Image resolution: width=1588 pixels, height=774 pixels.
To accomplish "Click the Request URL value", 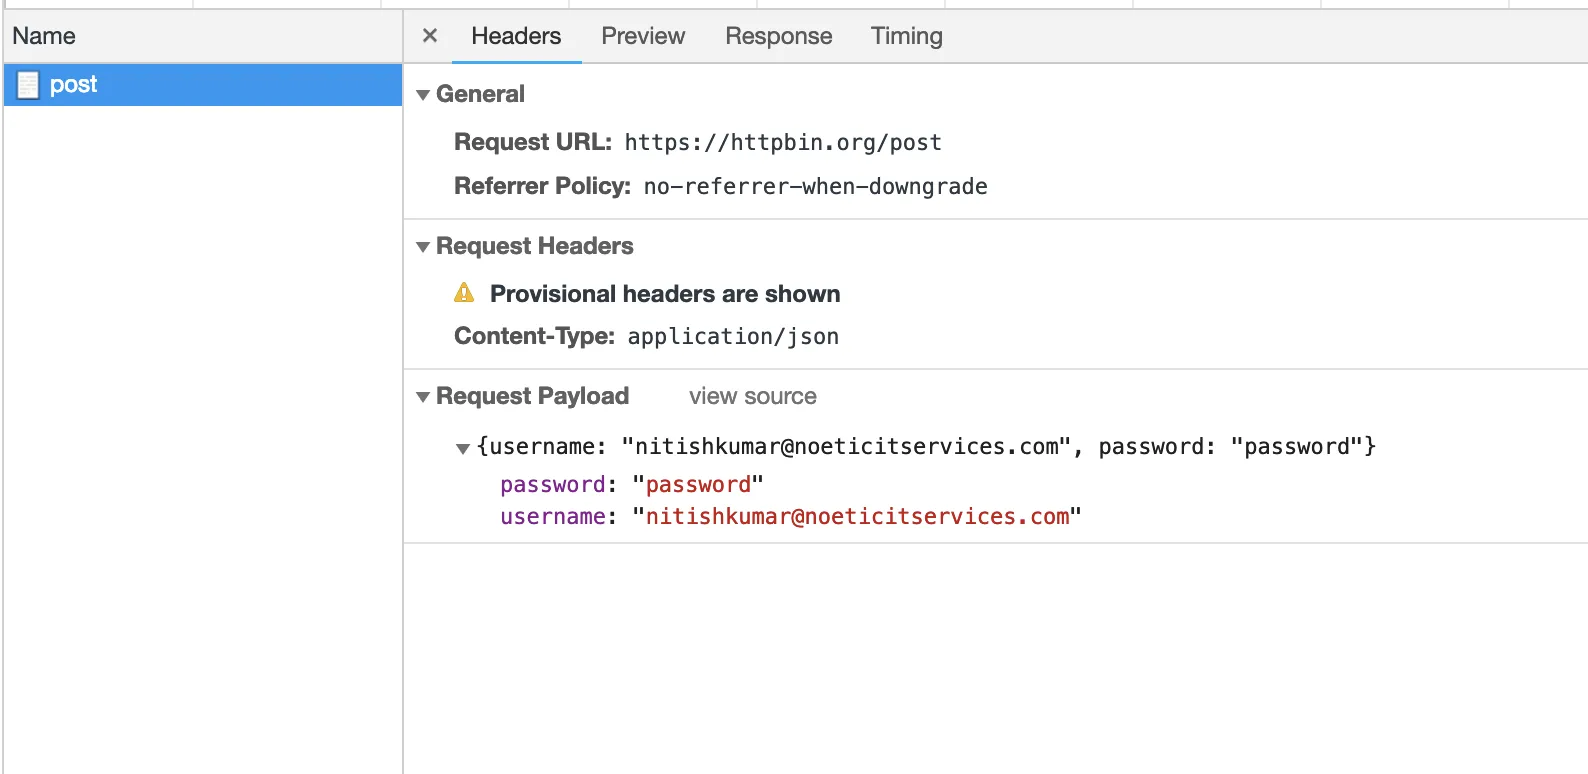I will point(782,143).
